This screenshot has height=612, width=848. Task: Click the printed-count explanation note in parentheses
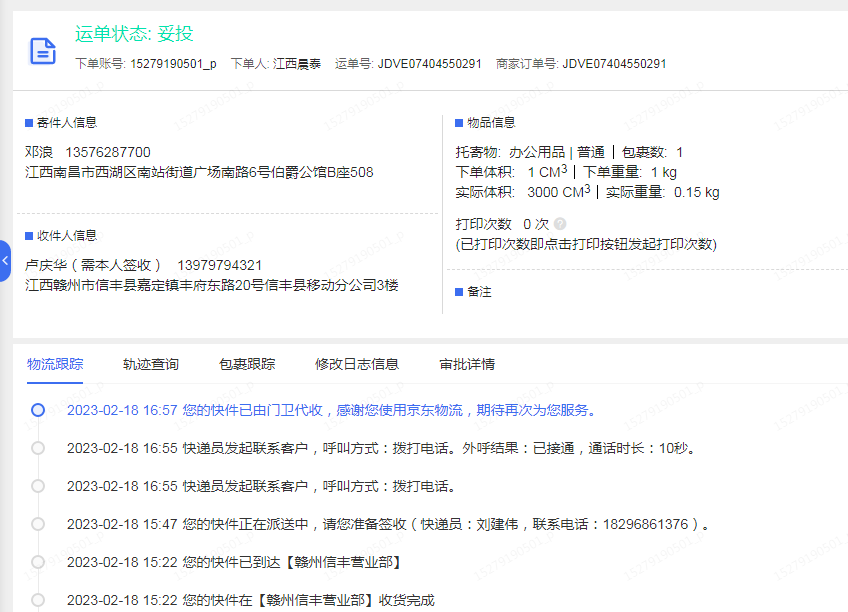pyautogui.click(x=586, y=244)
